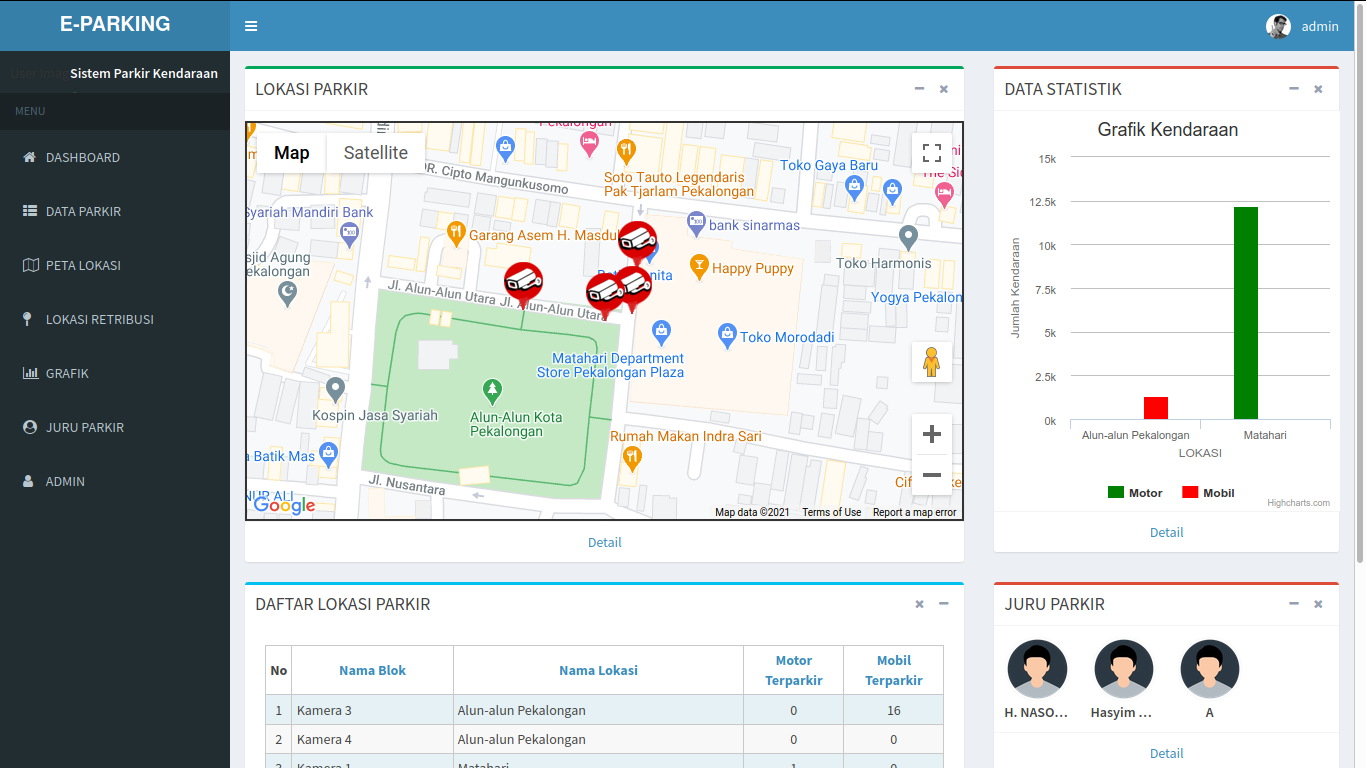Open the Detail link under DATA STATISTIK
Screen dimensions: 1366x768
pyautogui.click(x=1167, y=532)
